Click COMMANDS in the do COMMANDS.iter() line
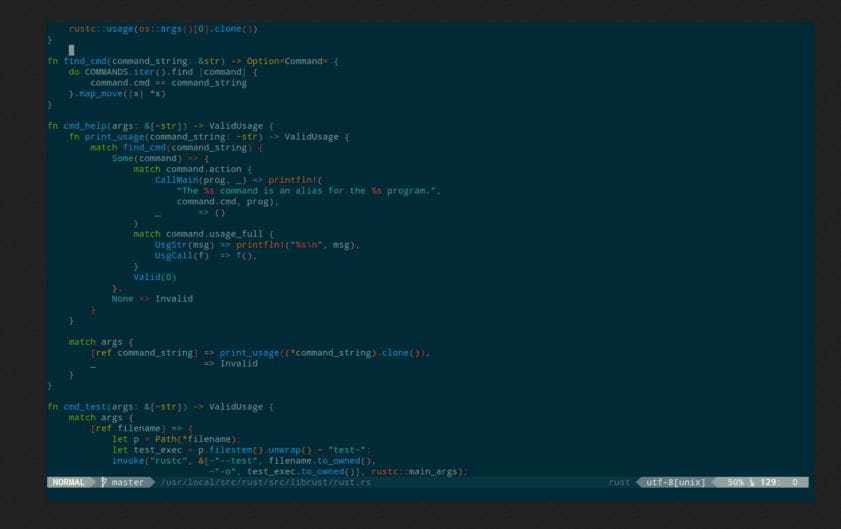The image size is (841, 529). coord(106,72)
